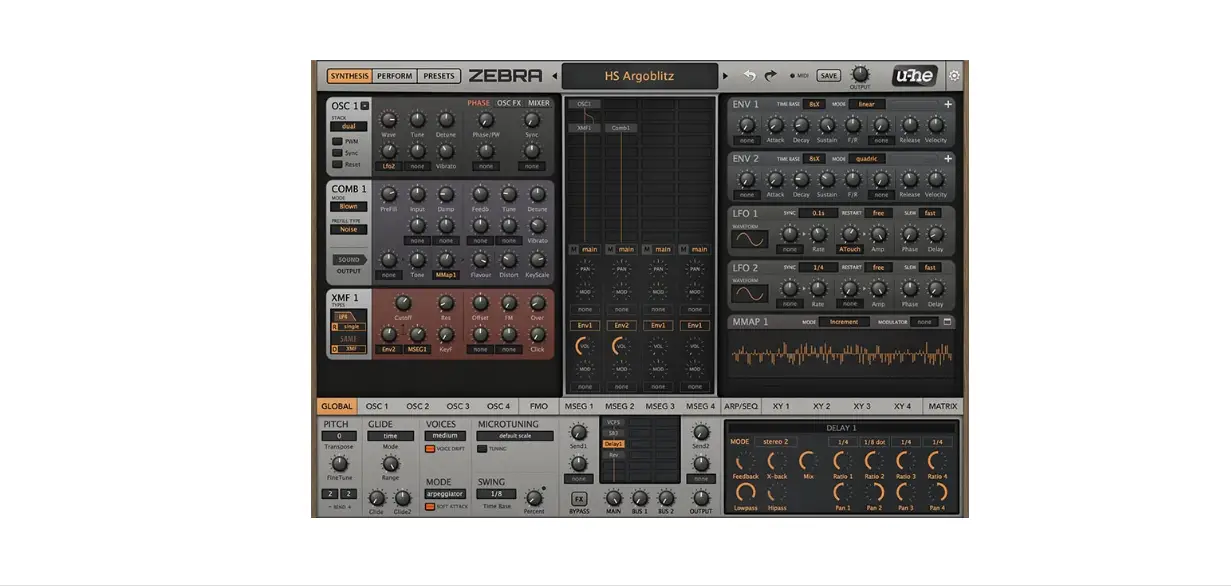Open the MSEG 1 tab
Image resolution: width=1231 pixels, height=588 pixels.
[578, 406]
